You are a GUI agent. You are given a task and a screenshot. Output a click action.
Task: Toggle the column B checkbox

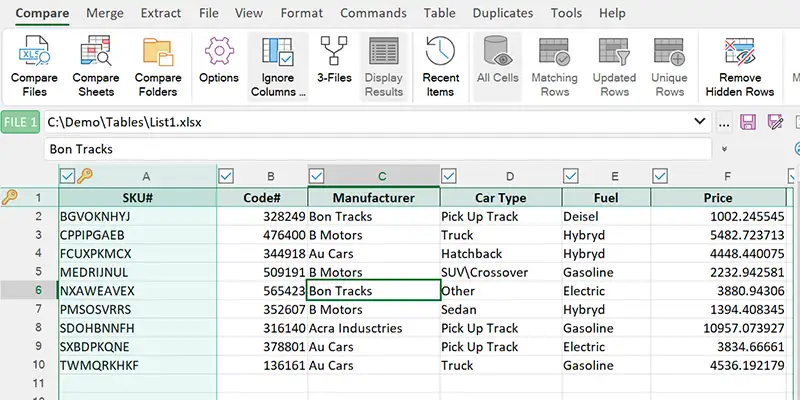point(226,176)
